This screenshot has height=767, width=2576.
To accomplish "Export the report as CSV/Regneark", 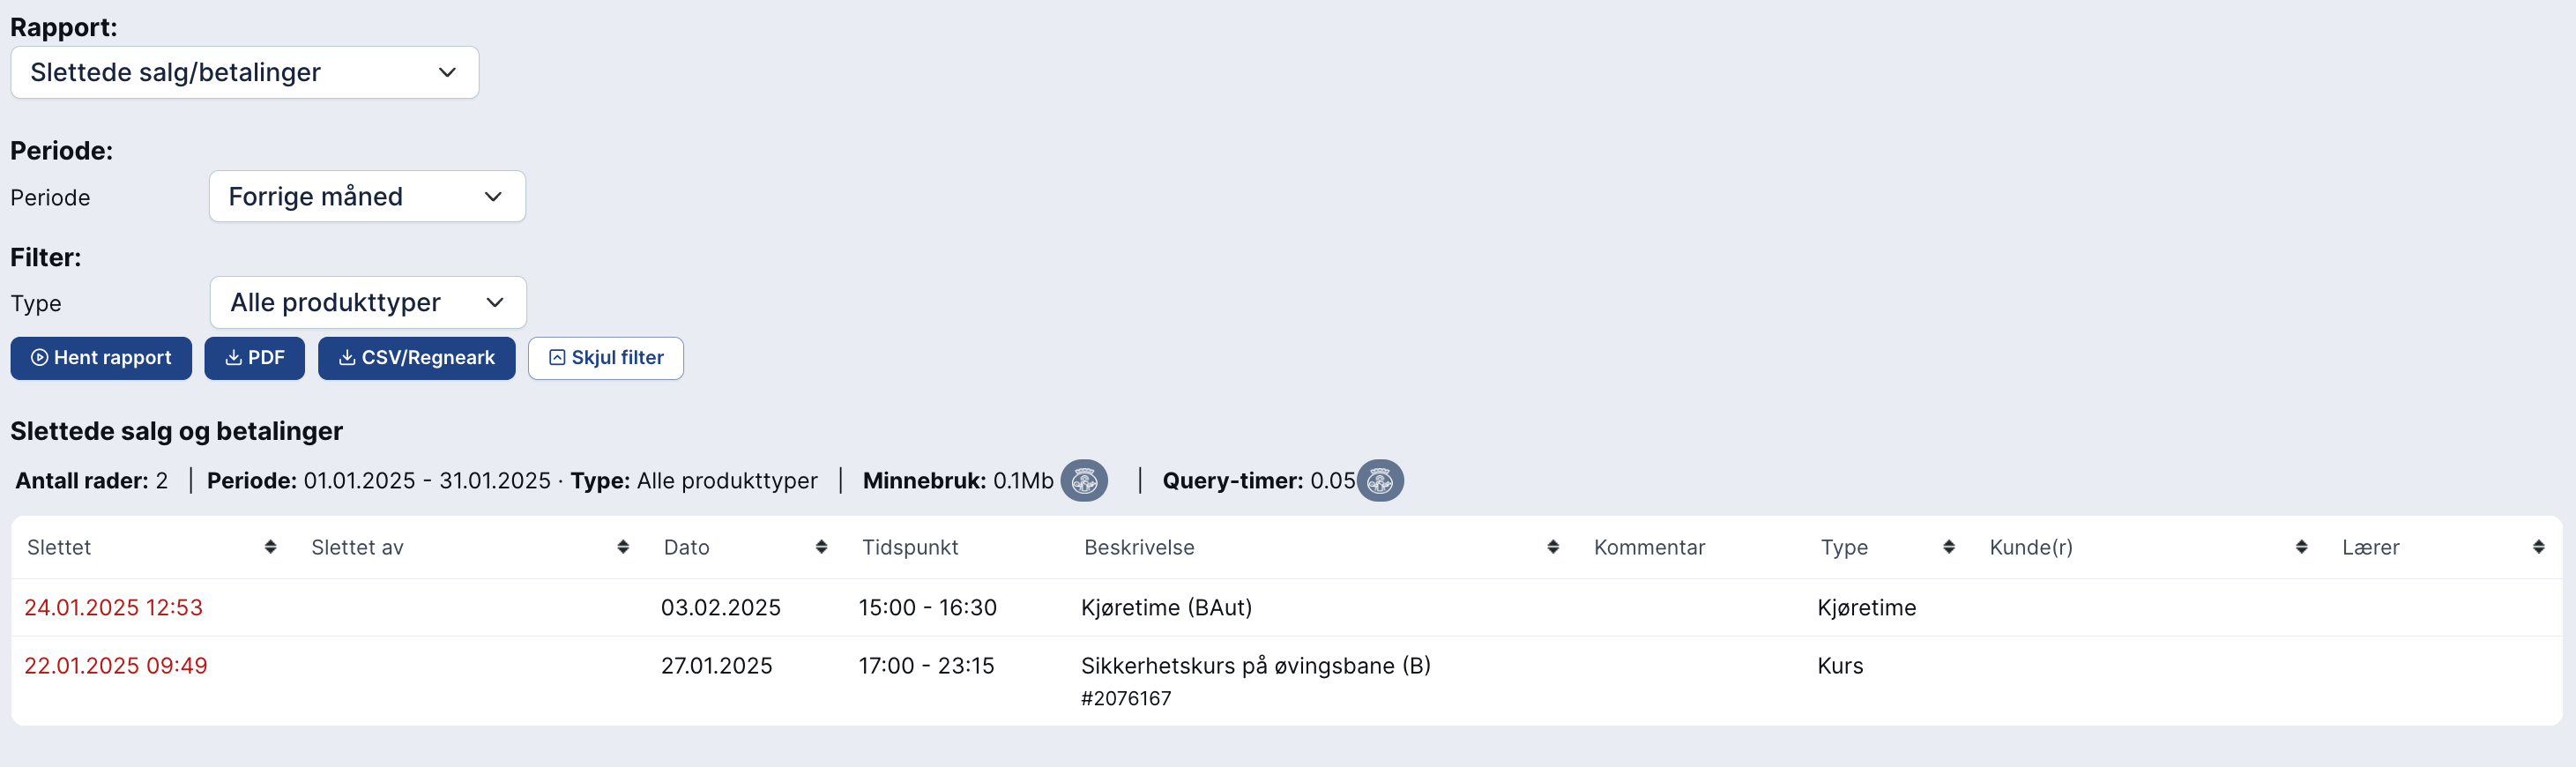I will pos(417,358).
